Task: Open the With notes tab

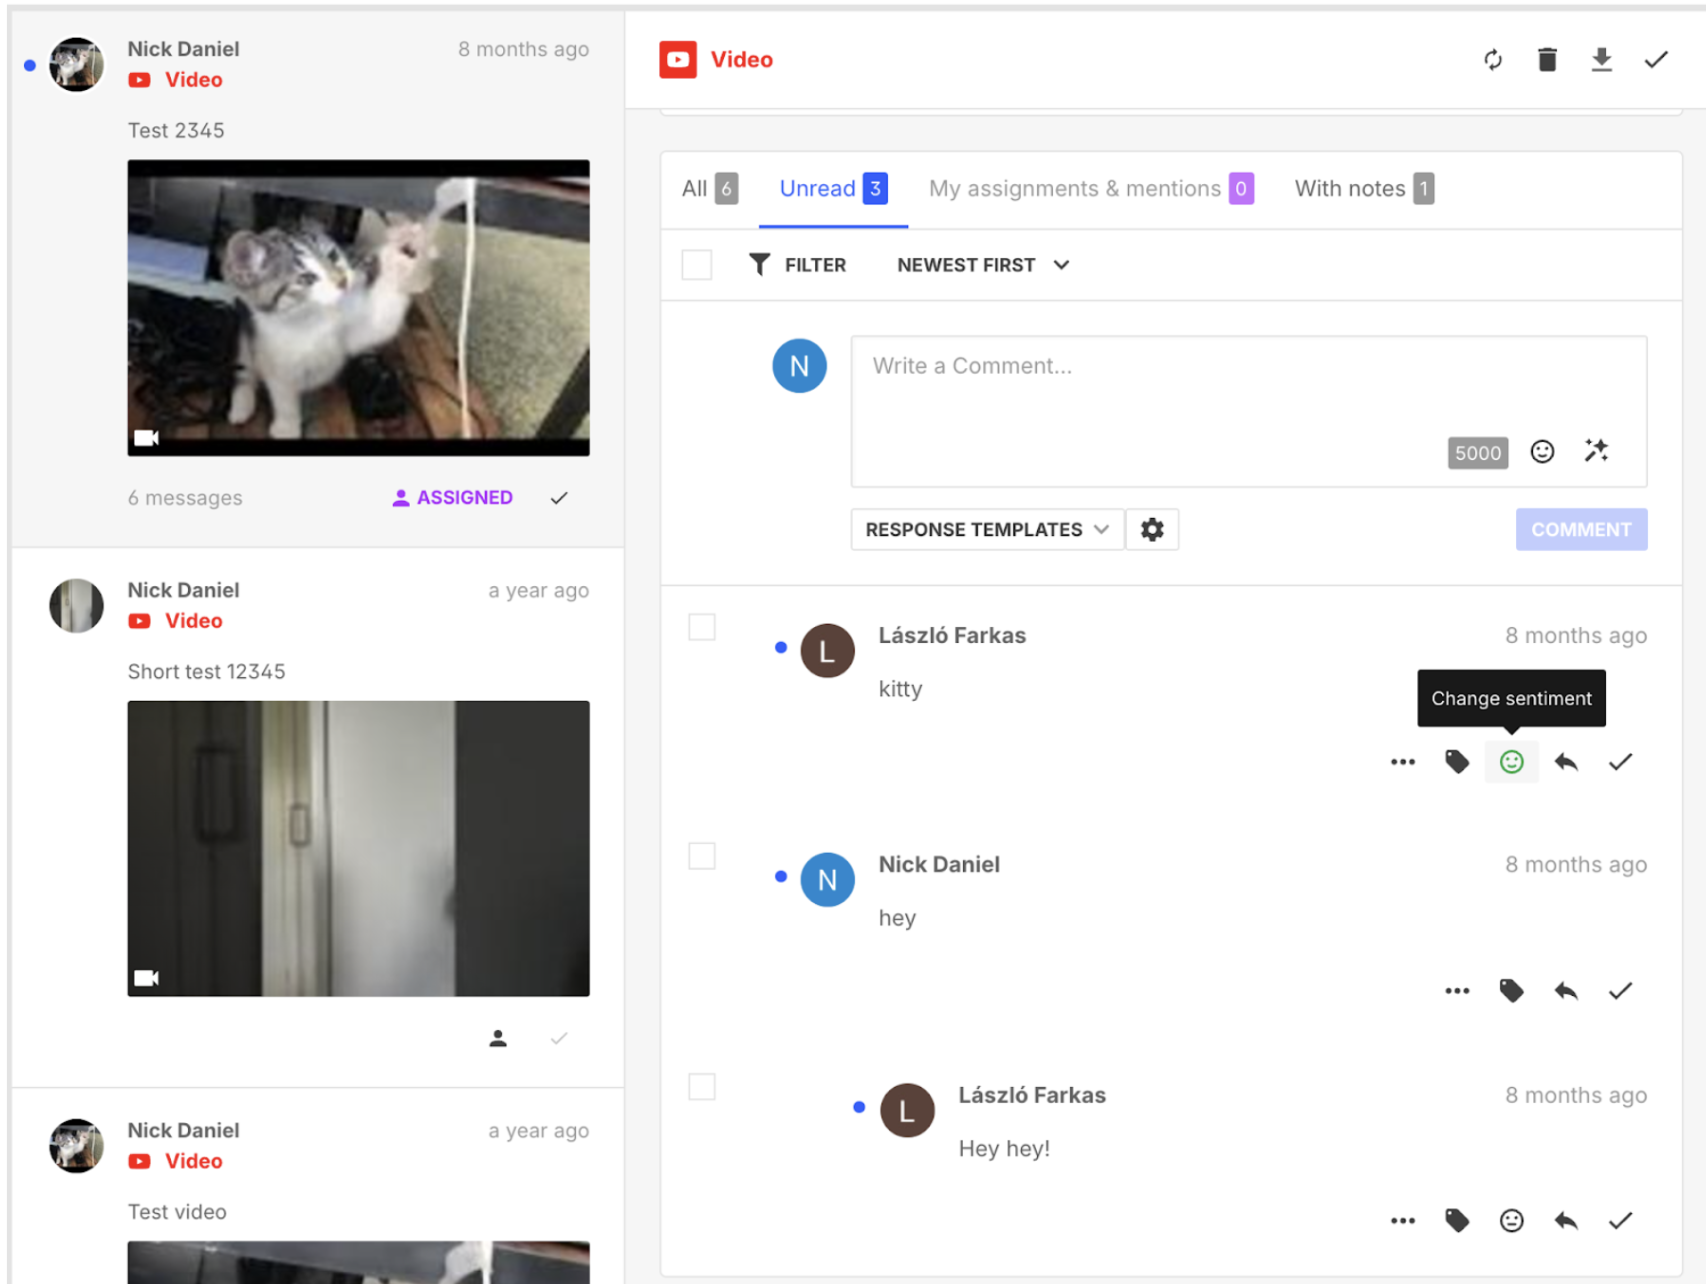Action: pyautogui.click(x=1364, y=189)
